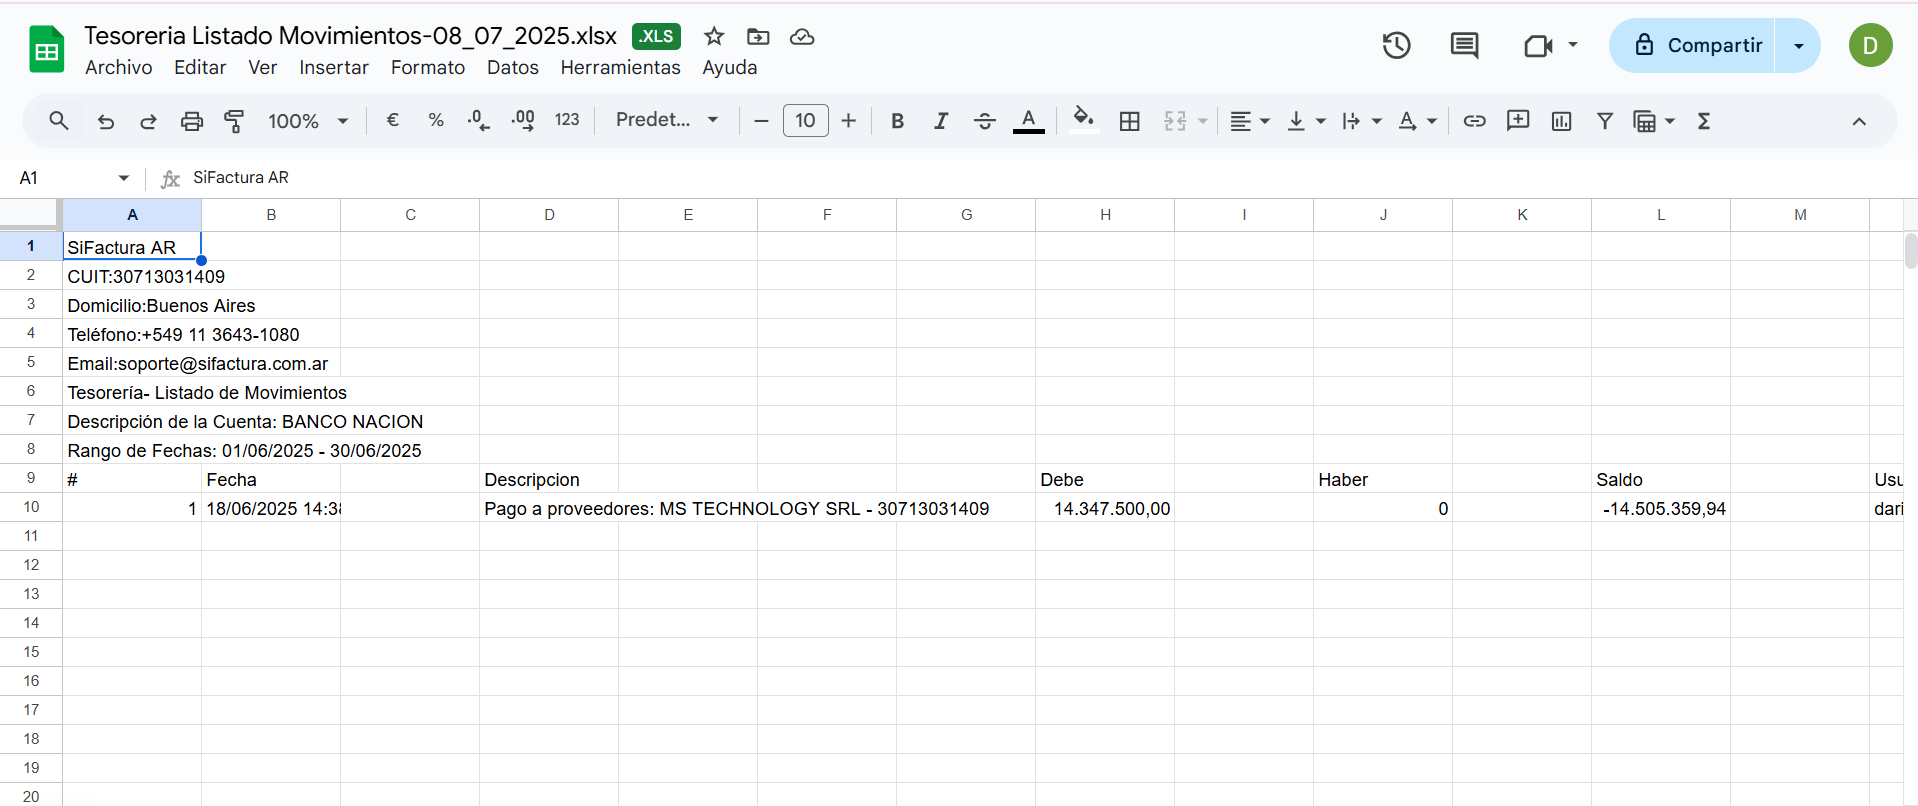
Task: Open the Ayuda menu
Action: point(730,67)
